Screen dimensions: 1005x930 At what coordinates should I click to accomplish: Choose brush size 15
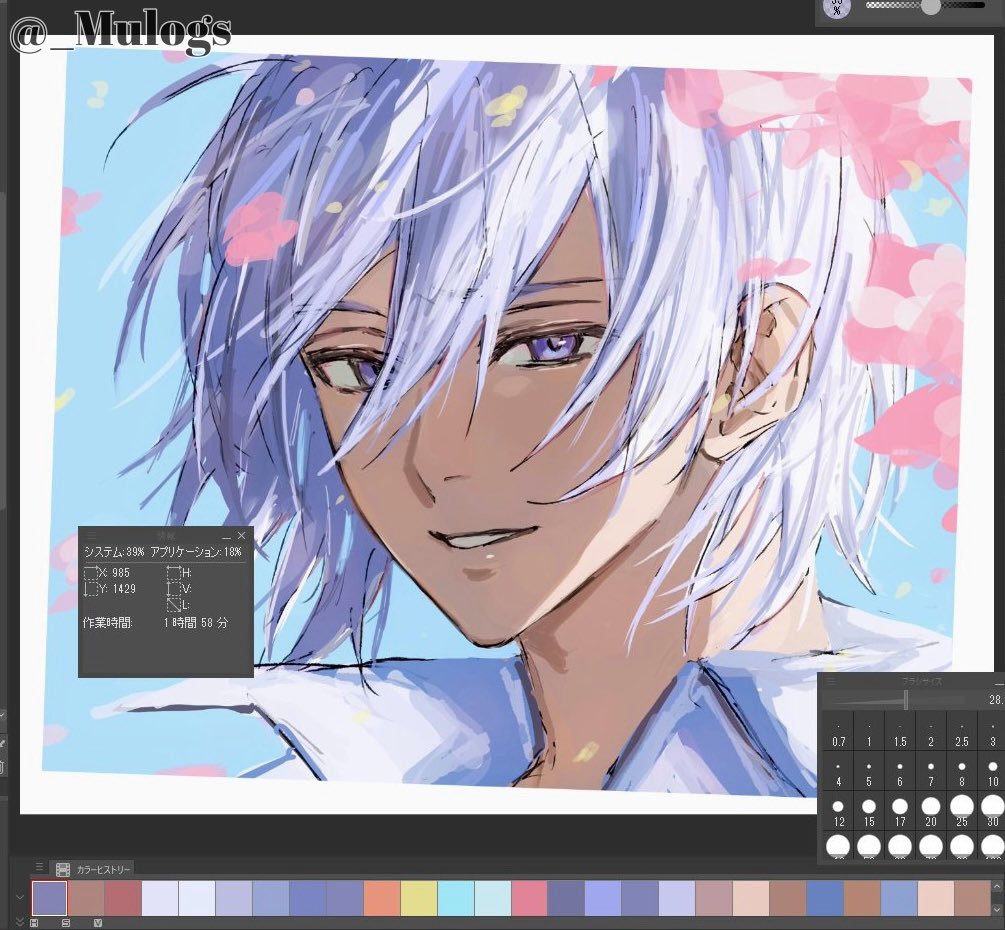pos(868,811)
